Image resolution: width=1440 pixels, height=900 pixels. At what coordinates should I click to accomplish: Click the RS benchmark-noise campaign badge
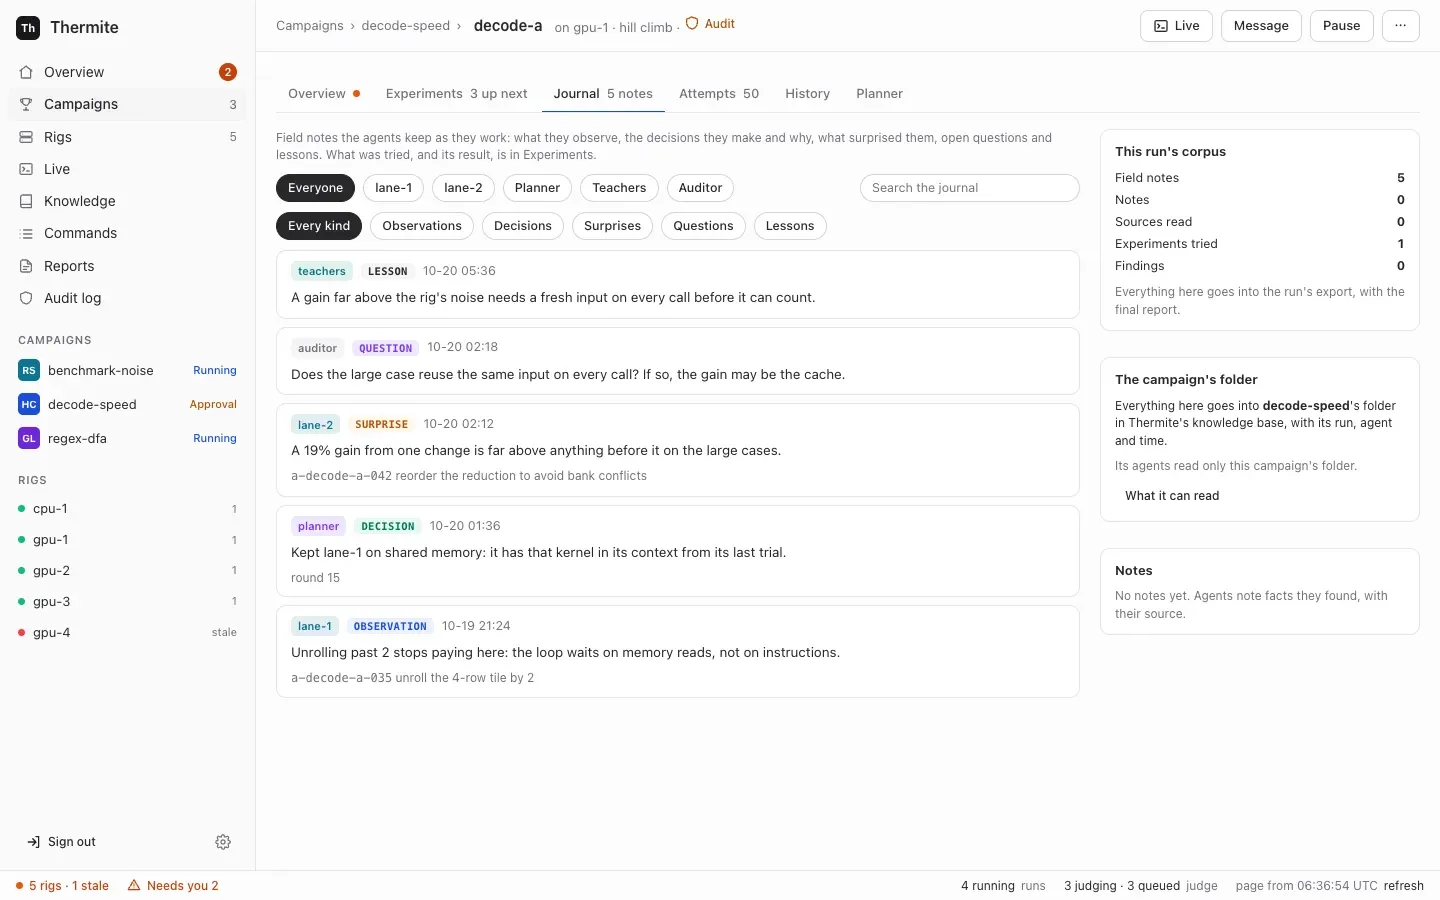(x=29, y=370)
